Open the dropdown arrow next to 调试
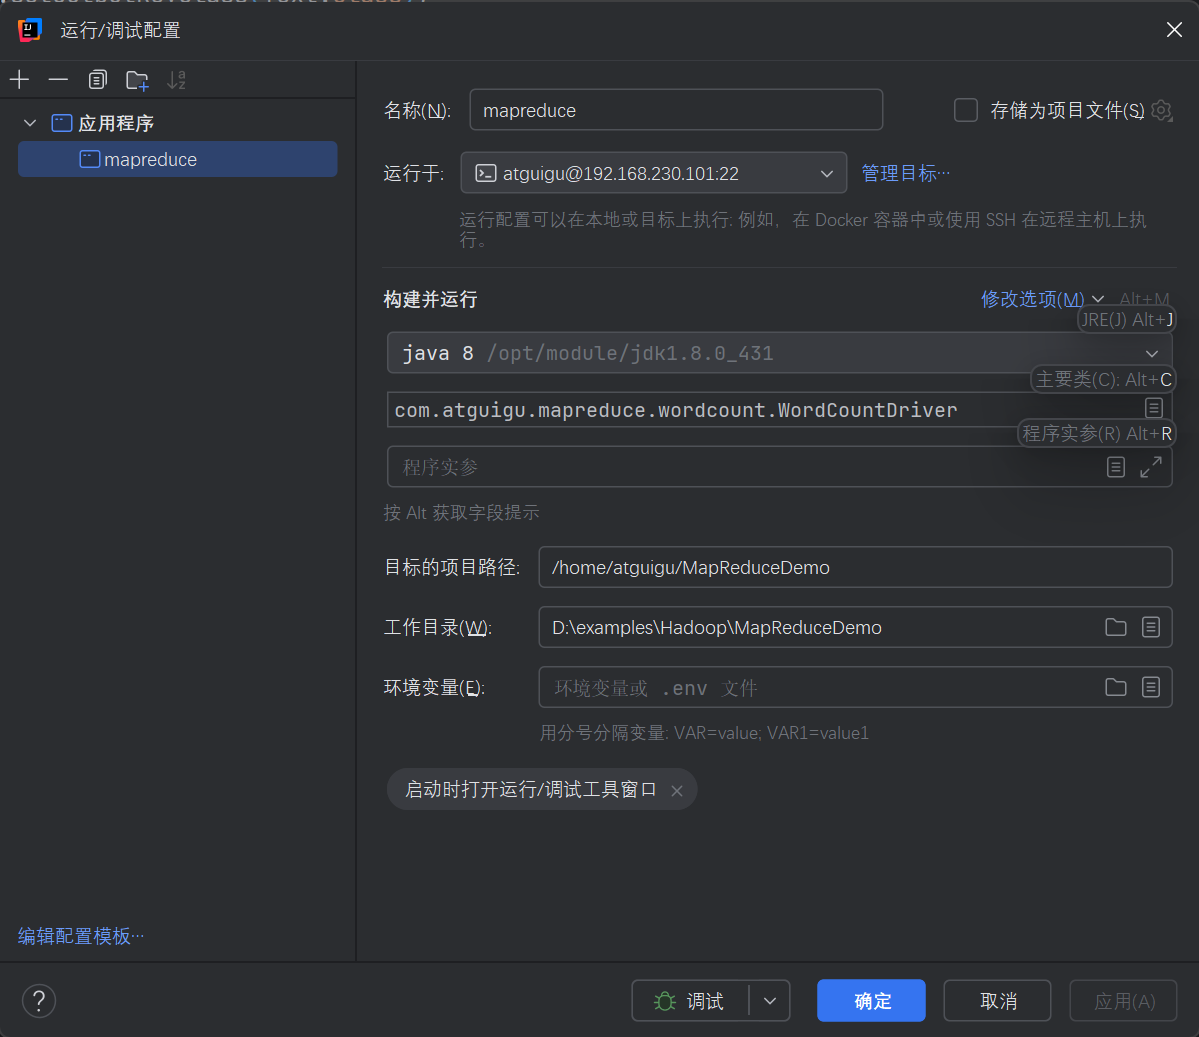The image size is (1199, 1037). click(x=770, y=1000)
